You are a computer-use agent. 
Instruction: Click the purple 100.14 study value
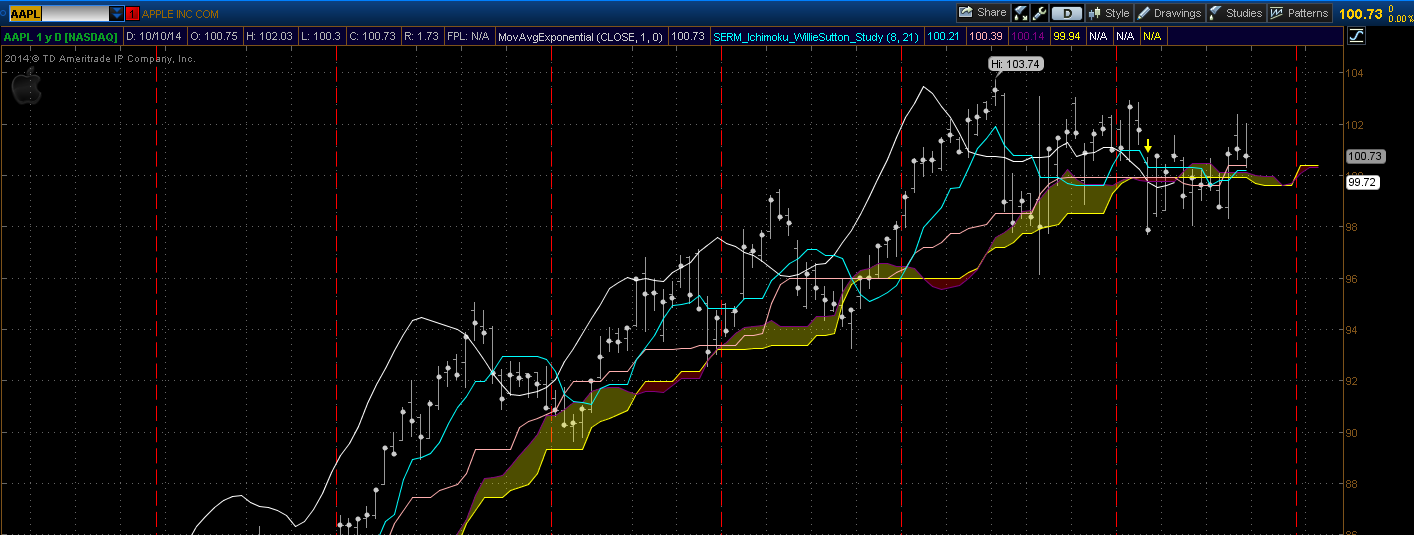(1028, 36)
